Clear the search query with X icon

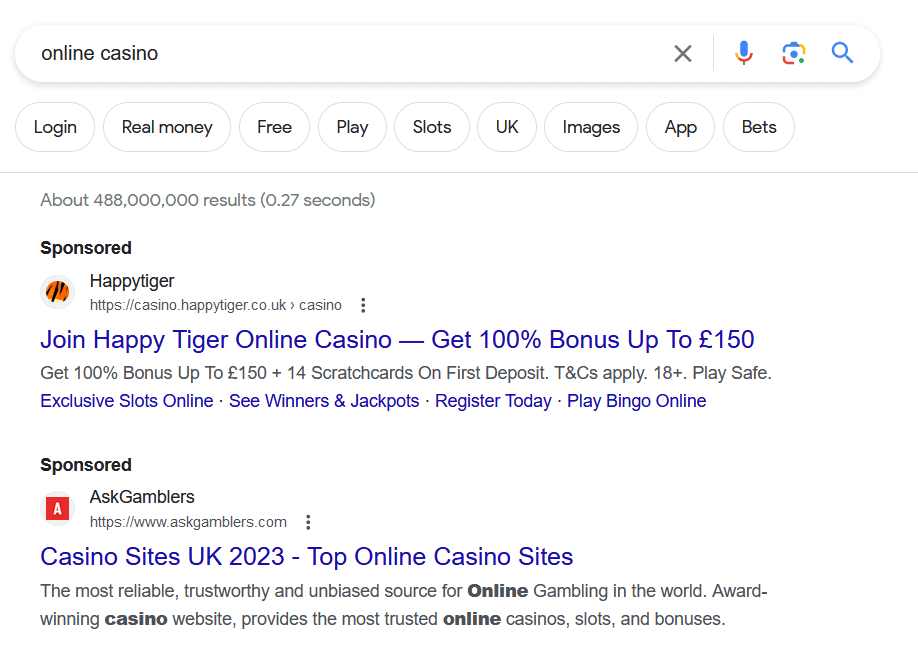click(683, 54)
